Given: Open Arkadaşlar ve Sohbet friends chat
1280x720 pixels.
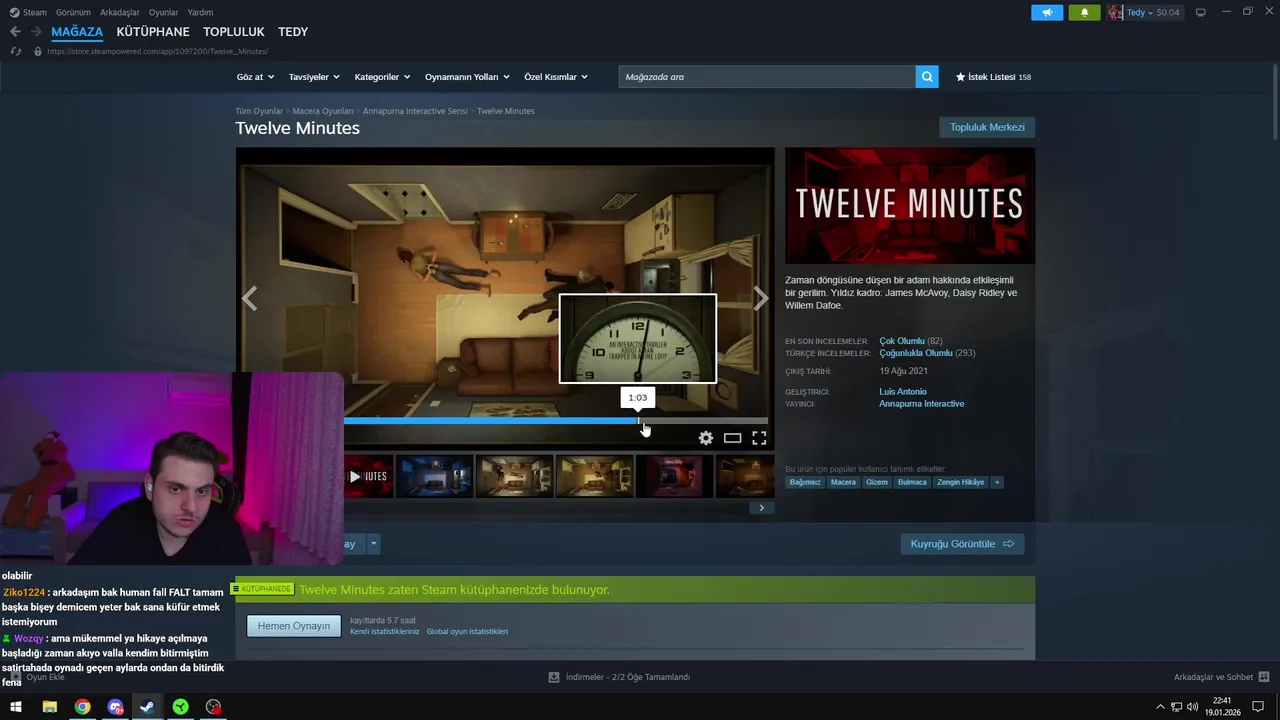Looking at the screenshot, I should click(1221, 677).
